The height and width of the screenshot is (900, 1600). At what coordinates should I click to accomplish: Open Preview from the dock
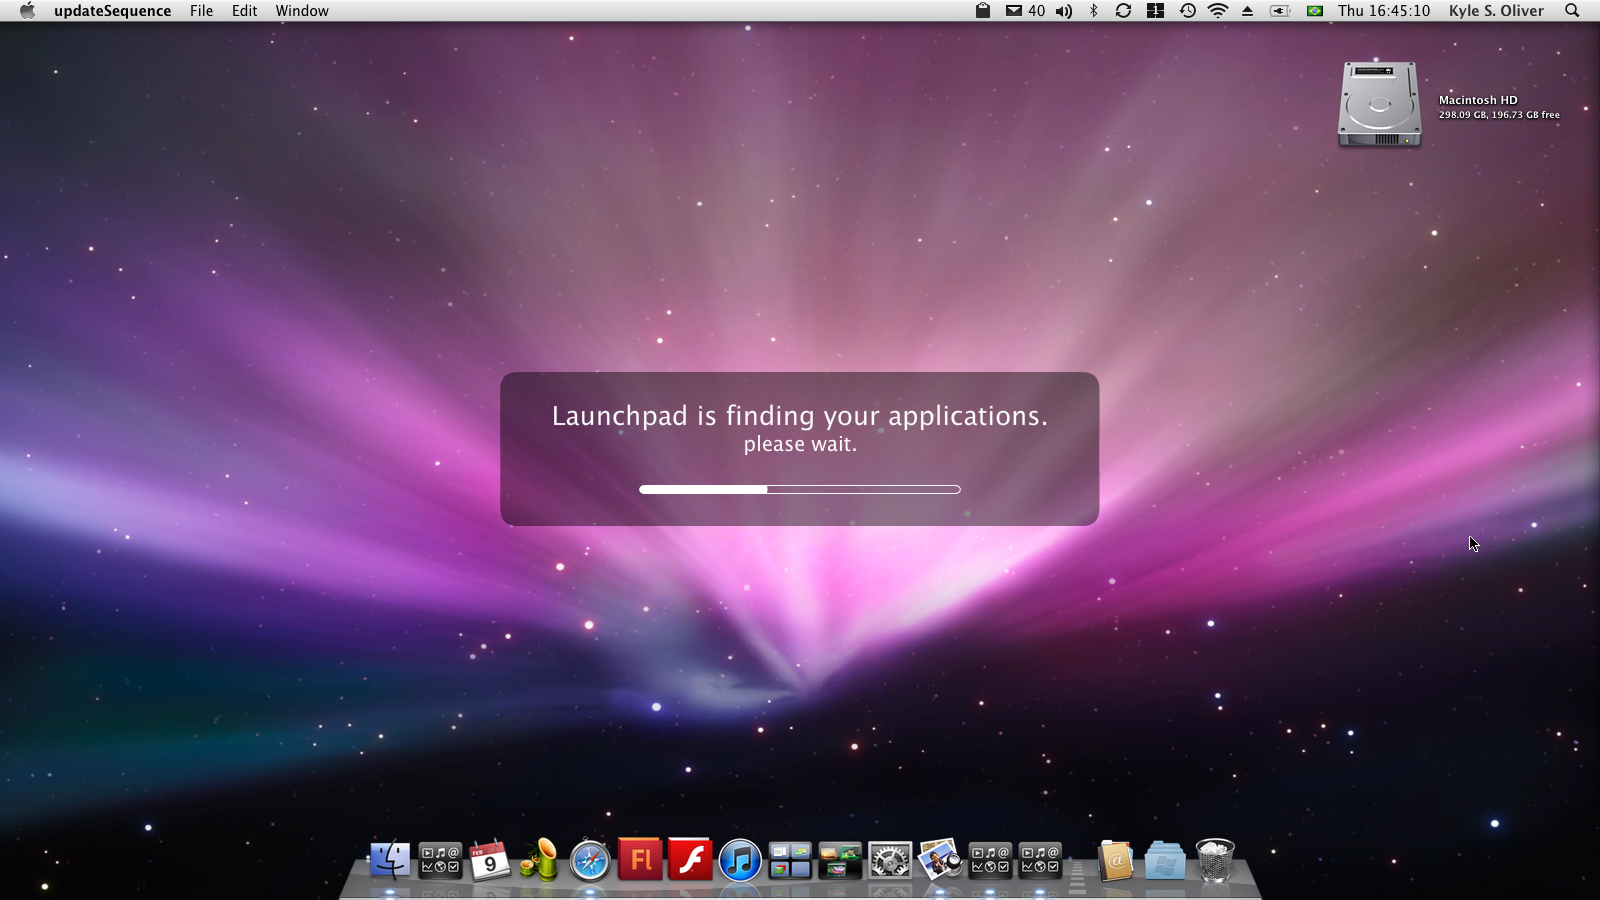(x=940, y=860)
